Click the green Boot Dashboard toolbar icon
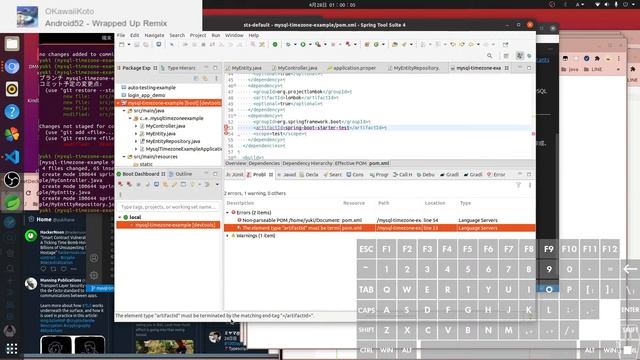The image size is (640, 360). 275,44
